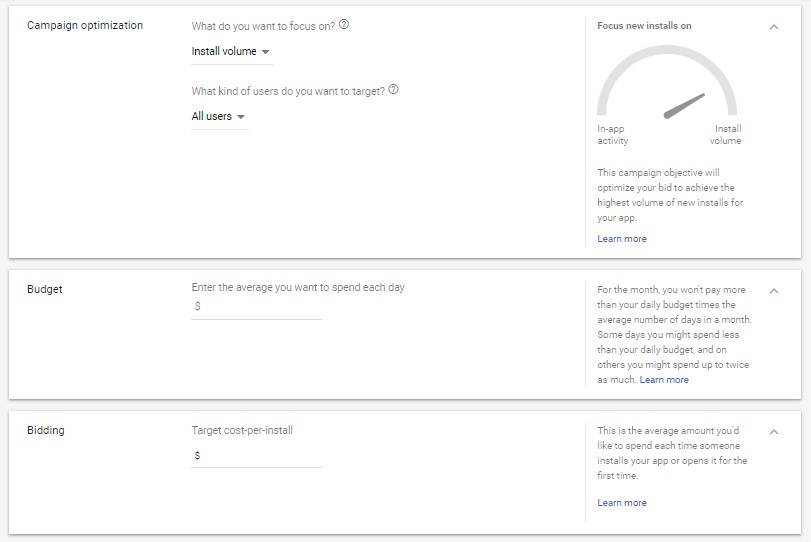
Task: Click the Install volume gauge label
Action: click(727, 135)
